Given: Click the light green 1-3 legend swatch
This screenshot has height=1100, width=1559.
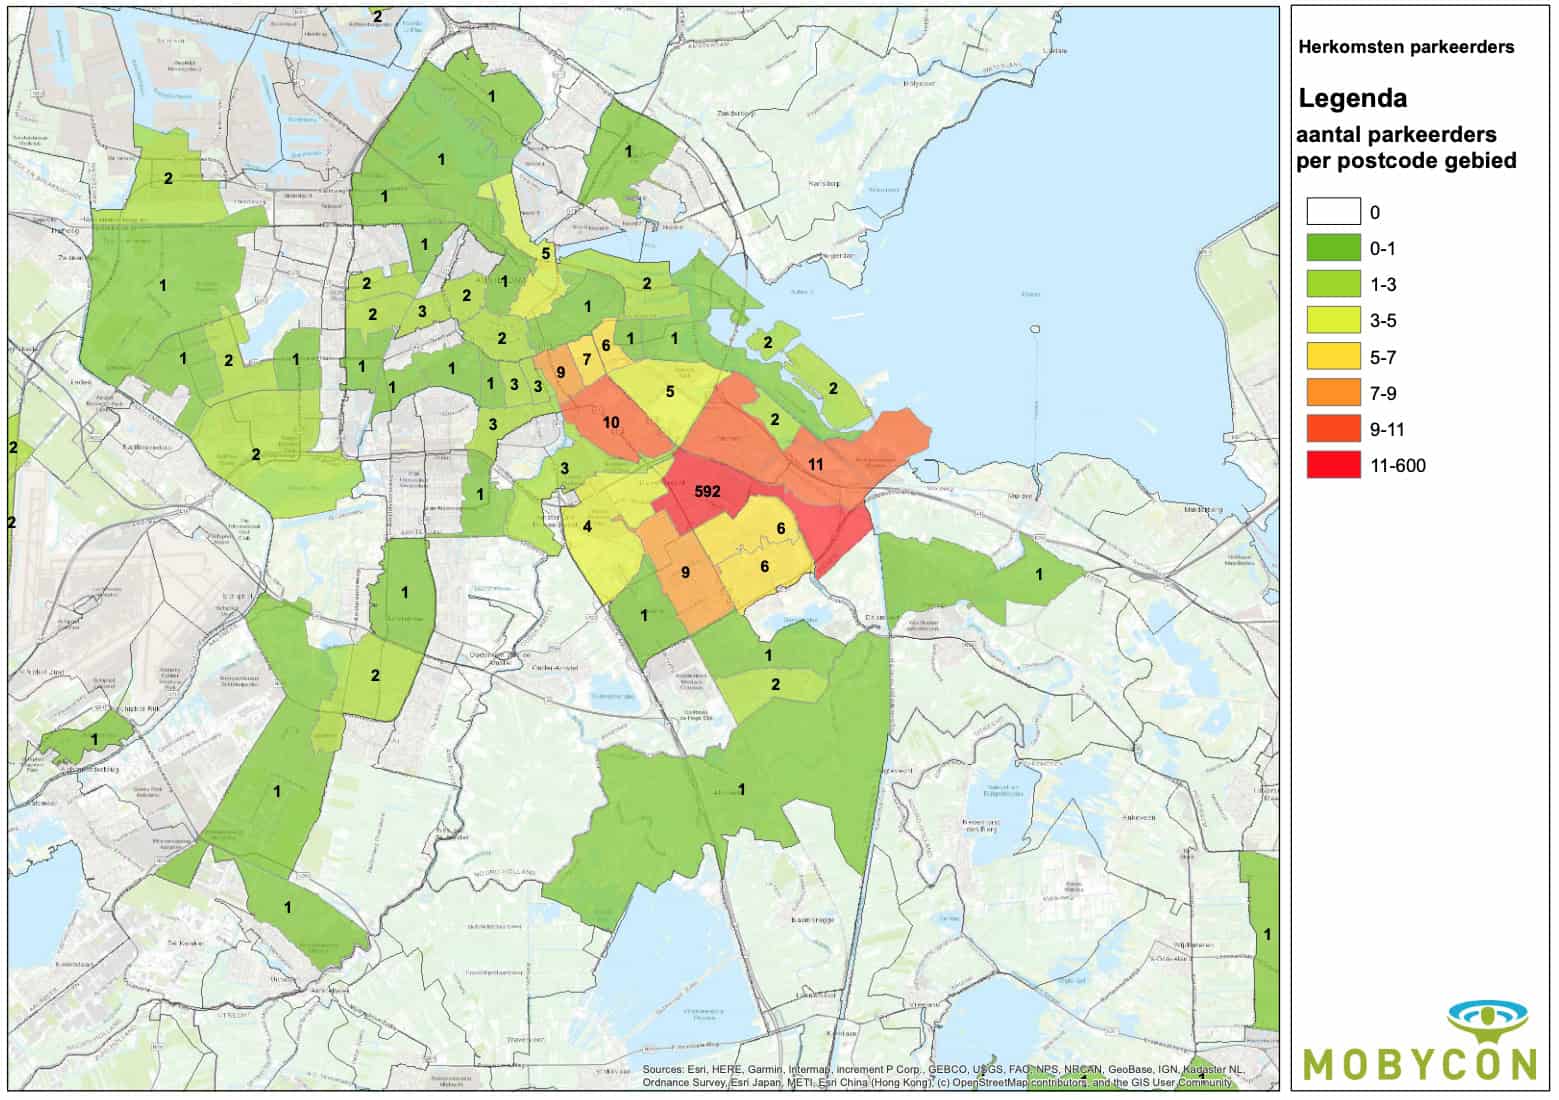Looking at the screenshot, I should coord(1333,284).
